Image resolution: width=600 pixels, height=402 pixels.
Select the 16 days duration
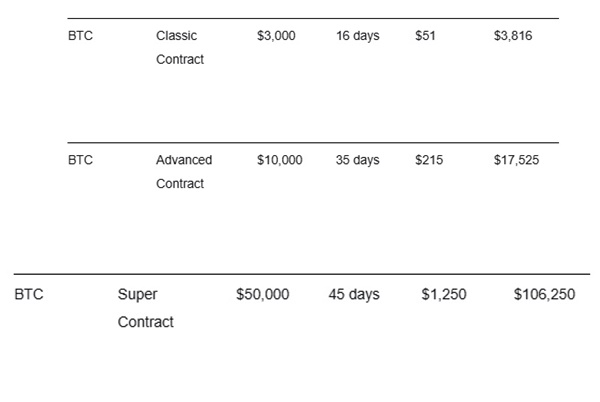357,36
